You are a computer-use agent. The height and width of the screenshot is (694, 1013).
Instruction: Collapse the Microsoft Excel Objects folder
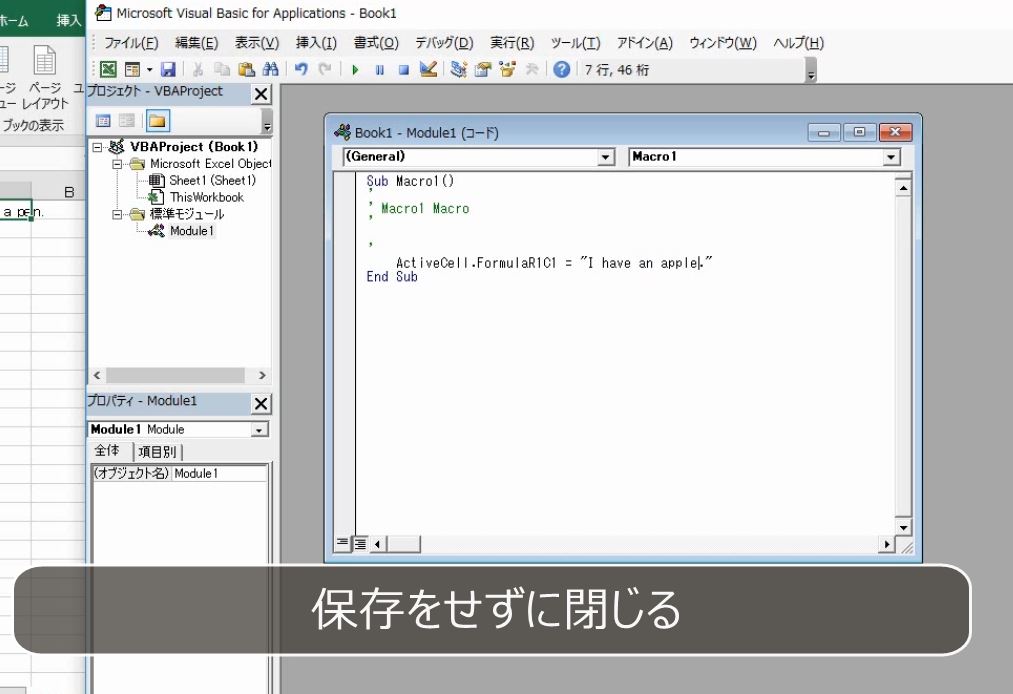pos(117,164)
